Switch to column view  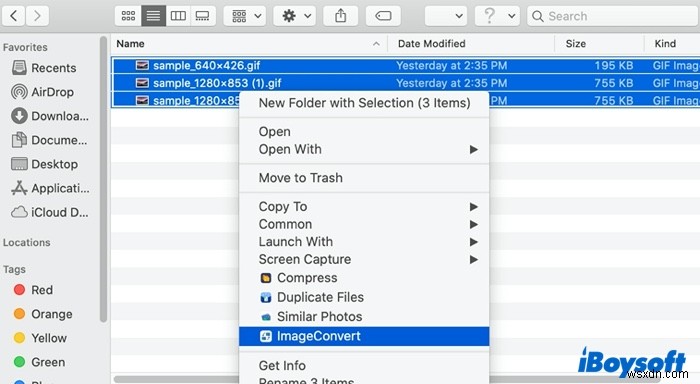(178, 16)
